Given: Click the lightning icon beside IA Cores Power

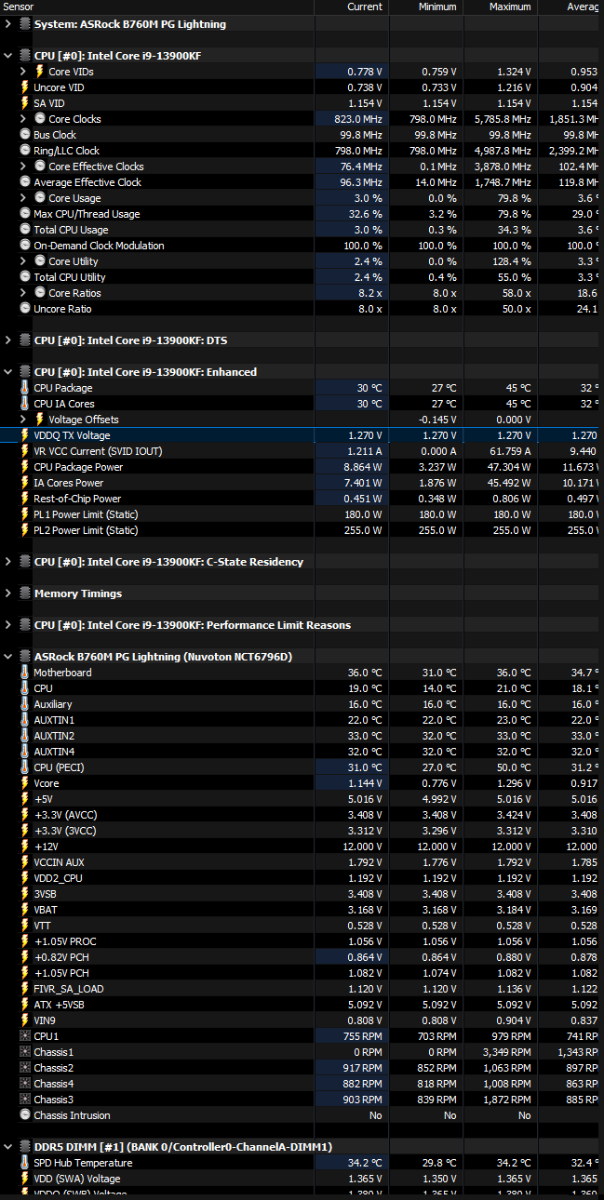Looking at the screenshot, I should [x=25, y=483].
